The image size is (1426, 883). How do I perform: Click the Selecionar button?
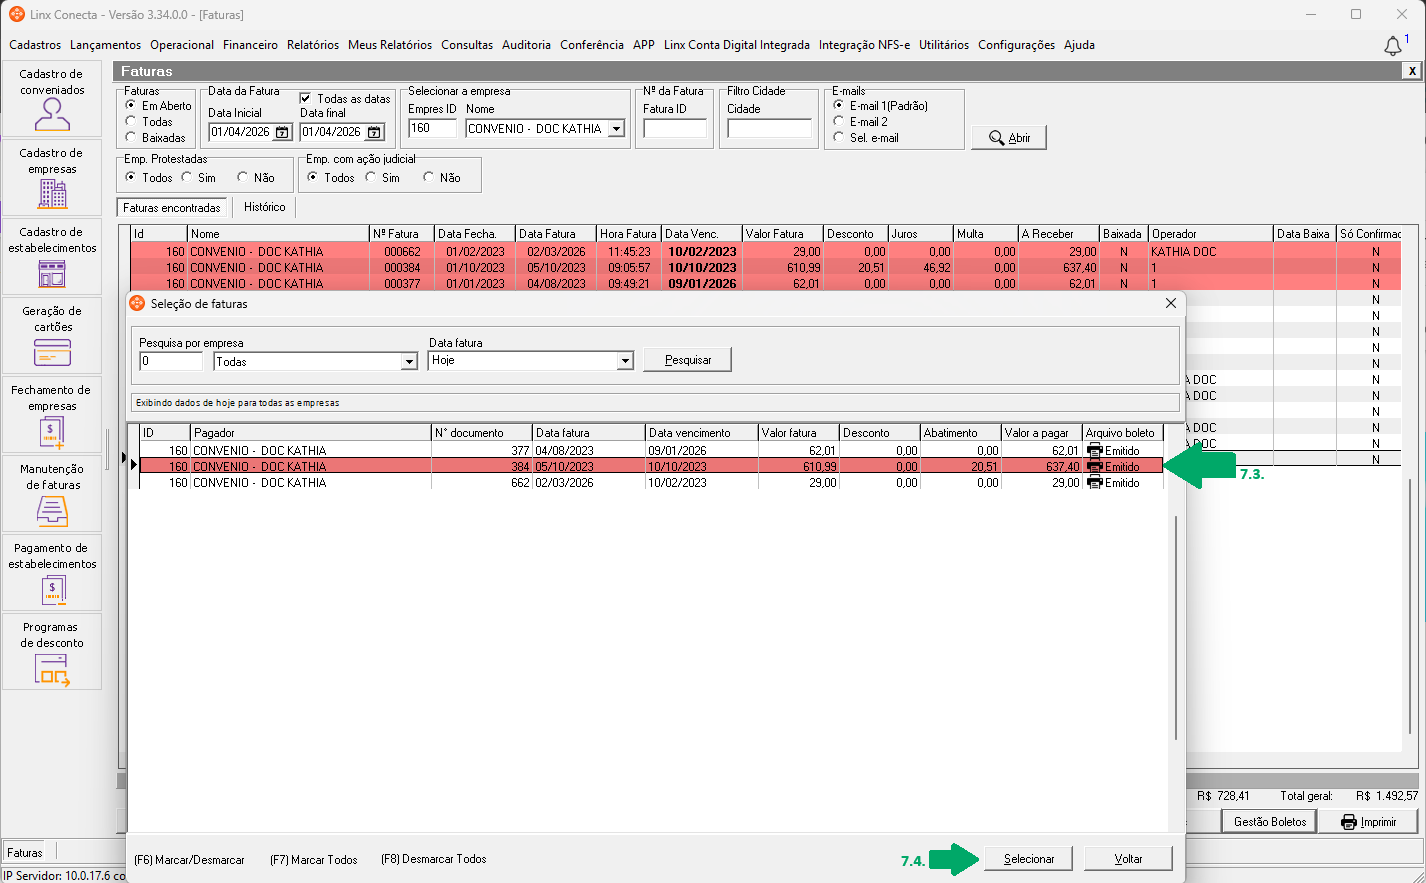tap(1029, 859)
